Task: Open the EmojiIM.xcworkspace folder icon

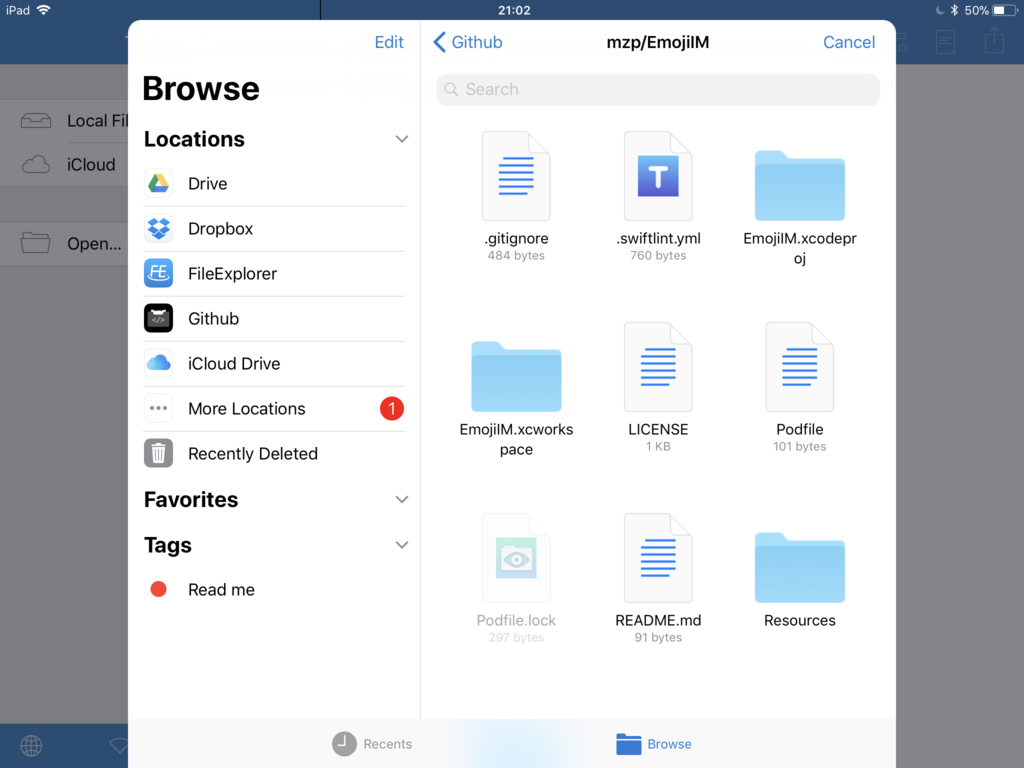Action: click(x=516, y=377)
